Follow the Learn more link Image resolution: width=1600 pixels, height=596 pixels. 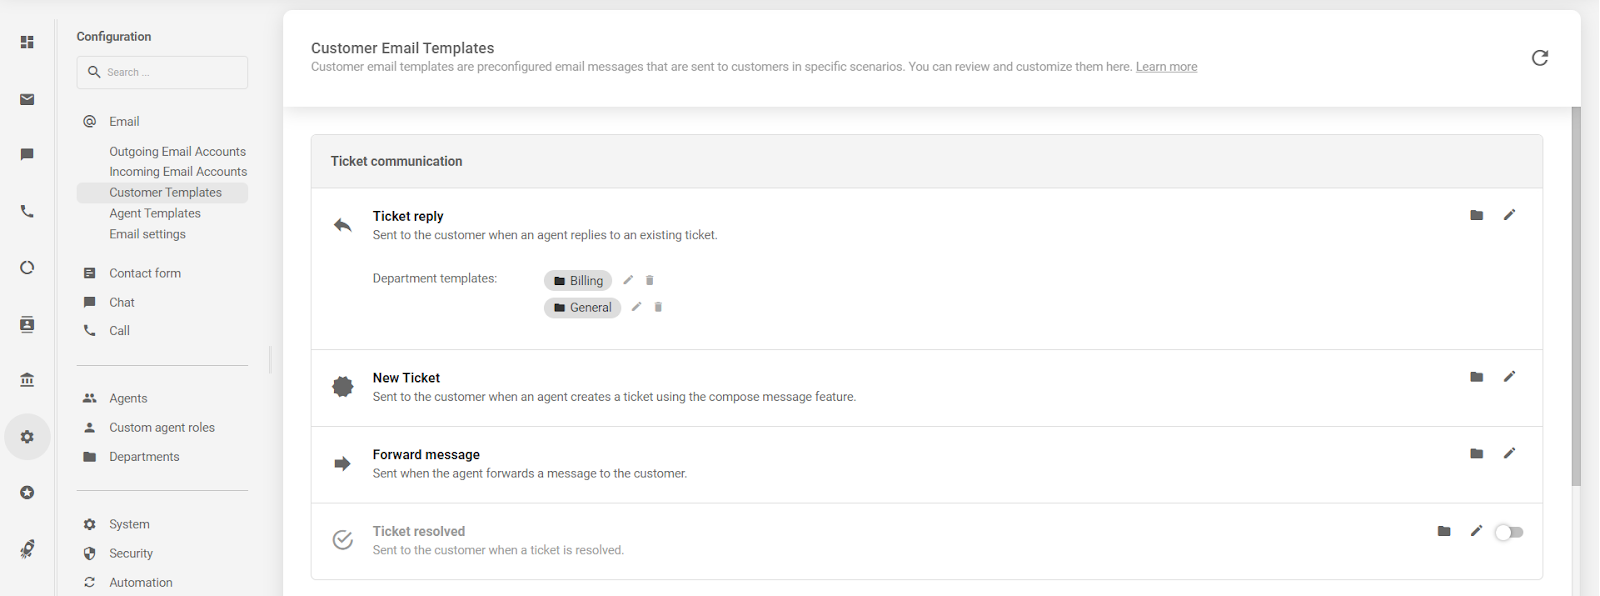click(1166, 67)
